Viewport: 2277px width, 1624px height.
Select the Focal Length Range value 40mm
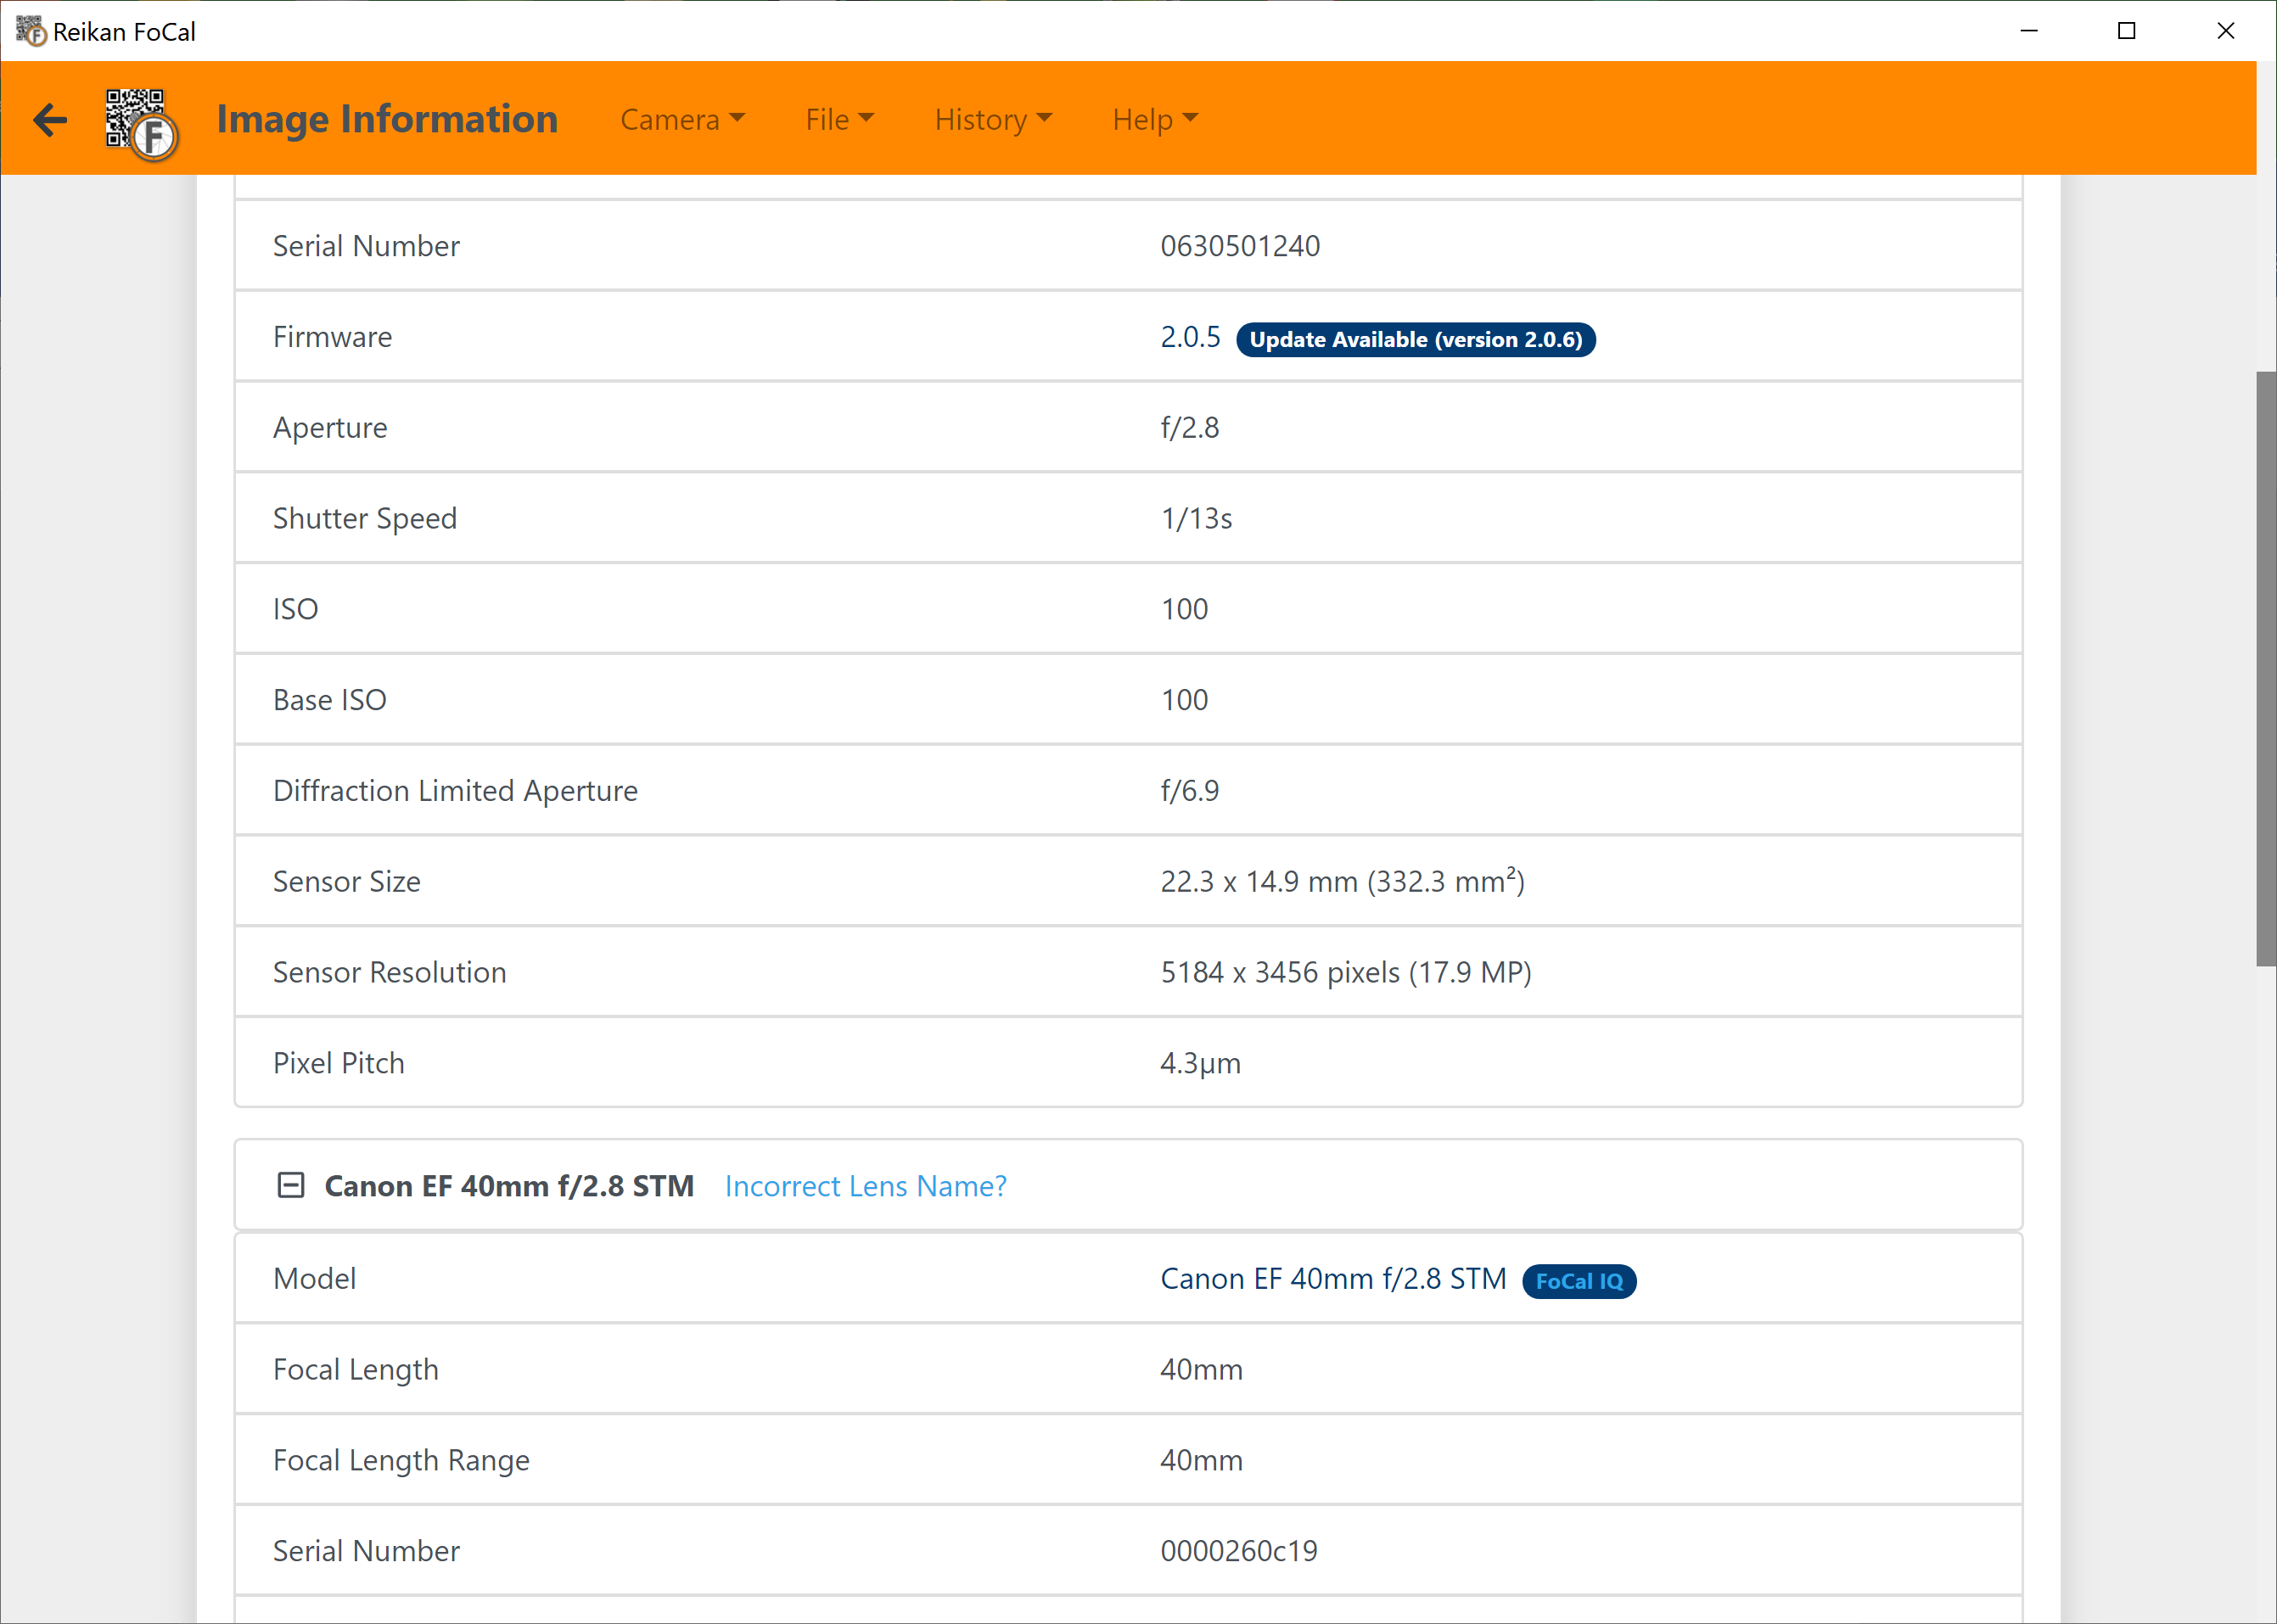pos(1201,1461)
